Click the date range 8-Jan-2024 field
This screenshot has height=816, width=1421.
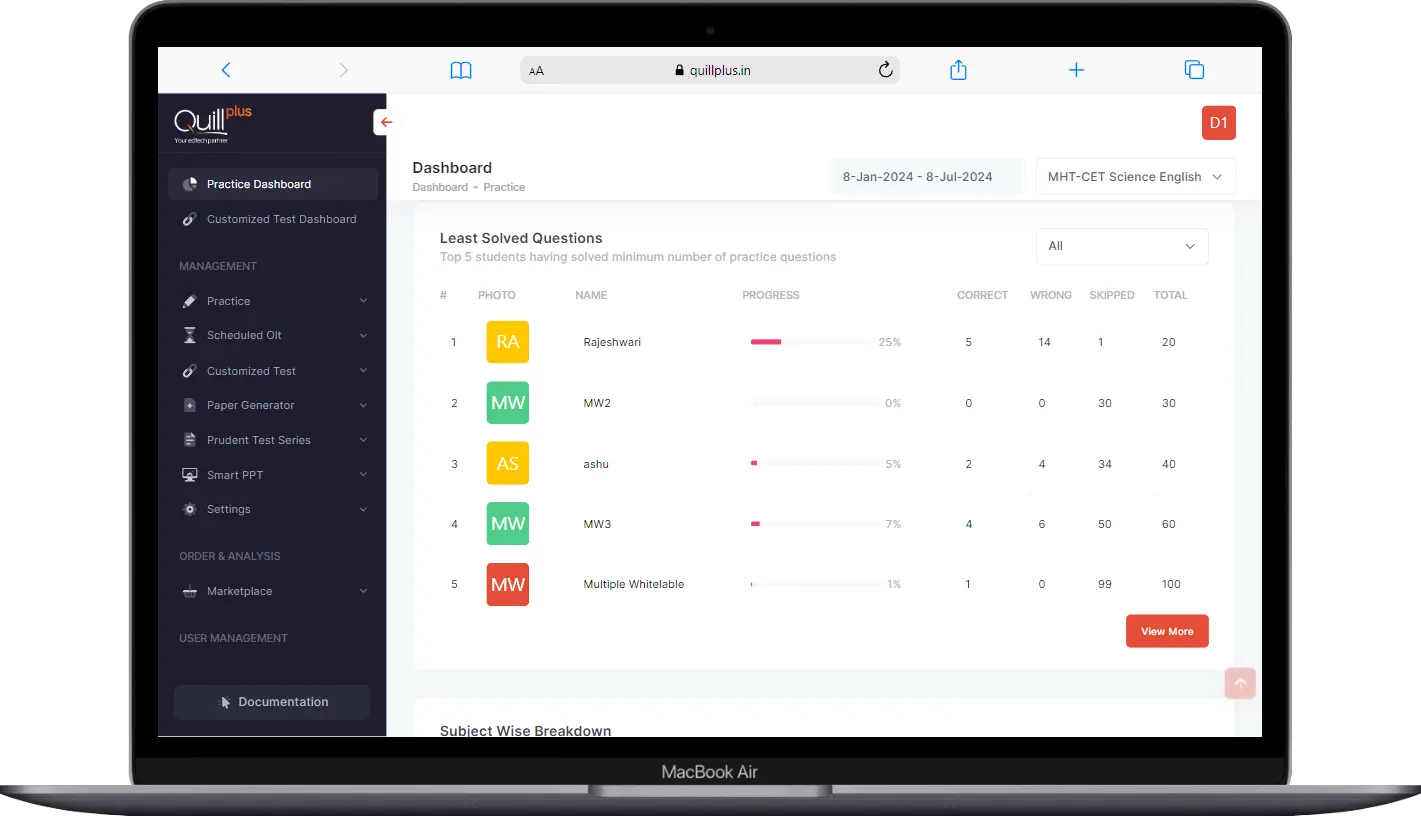pyautogui.click(x=917, y=177)
